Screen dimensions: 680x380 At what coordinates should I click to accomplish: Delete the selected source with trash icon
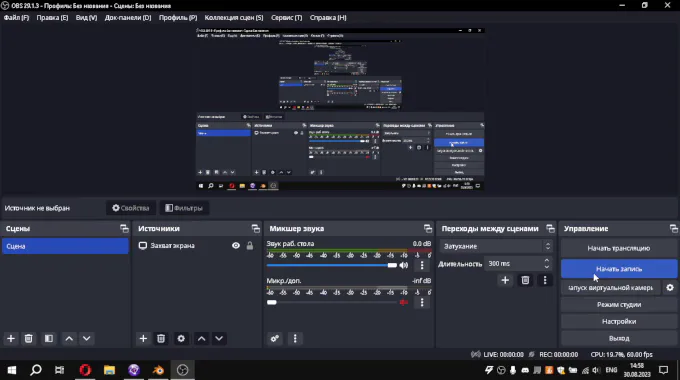(161, 339)
